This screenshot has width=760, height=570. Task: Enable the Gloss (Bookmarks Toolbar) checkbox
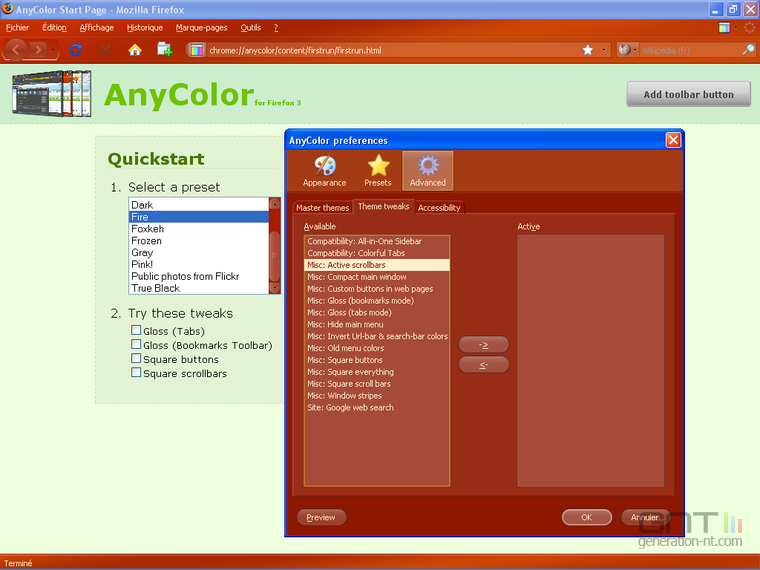pos(136,345)
